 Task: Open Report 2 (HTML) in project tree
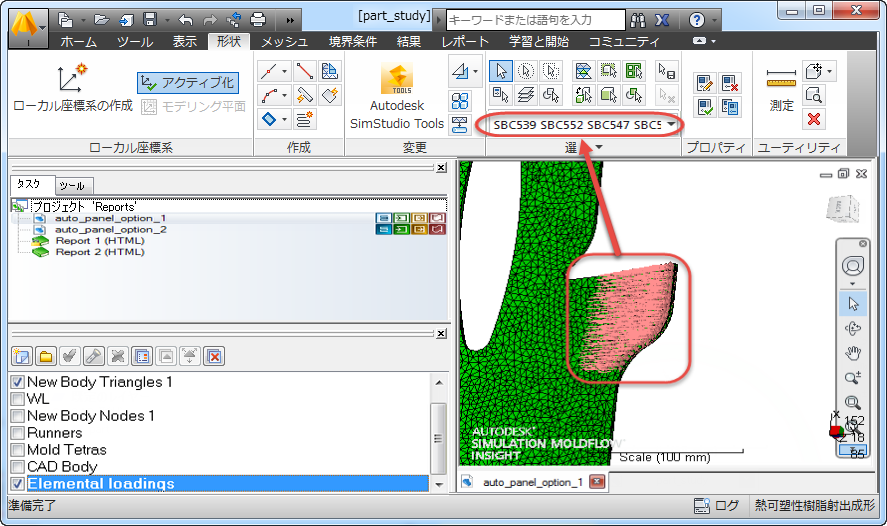(100, 252)
